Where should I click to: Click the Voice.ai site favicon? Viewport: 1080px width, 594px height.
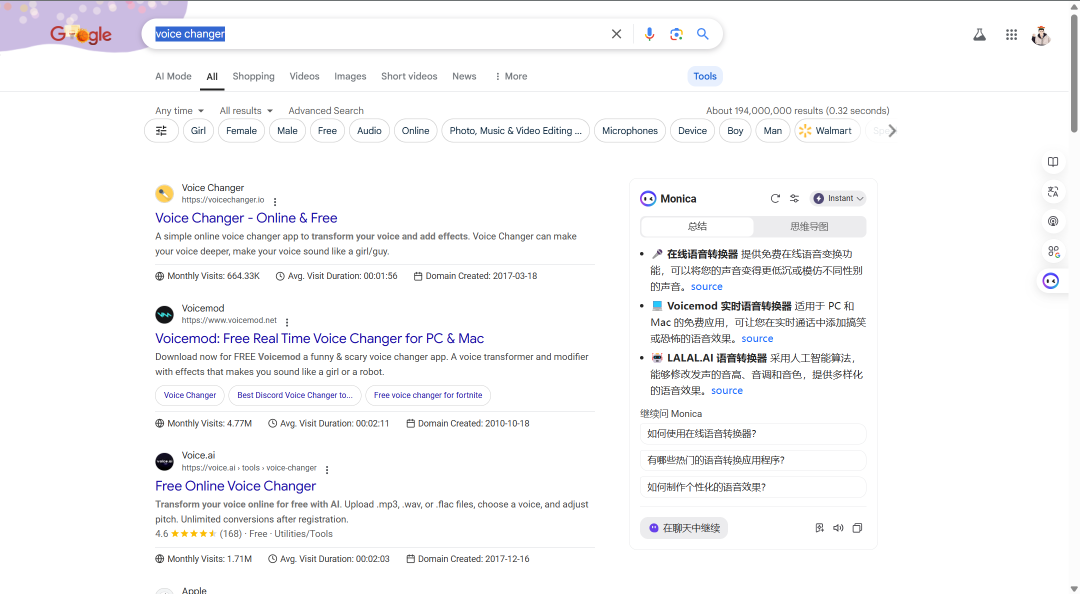tap(165, 461)
